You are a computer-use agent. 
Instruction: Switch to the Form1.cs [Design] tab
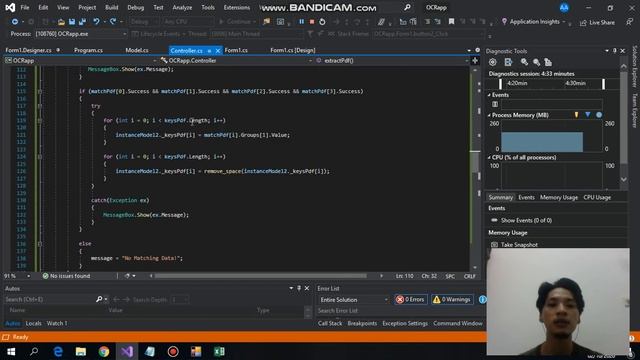[x=293, y=50]
